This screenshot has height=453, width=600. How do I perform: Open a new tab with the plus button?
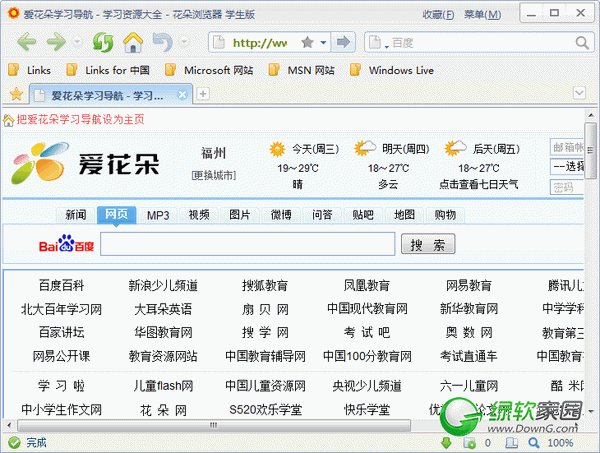click(x=203, y=94)
